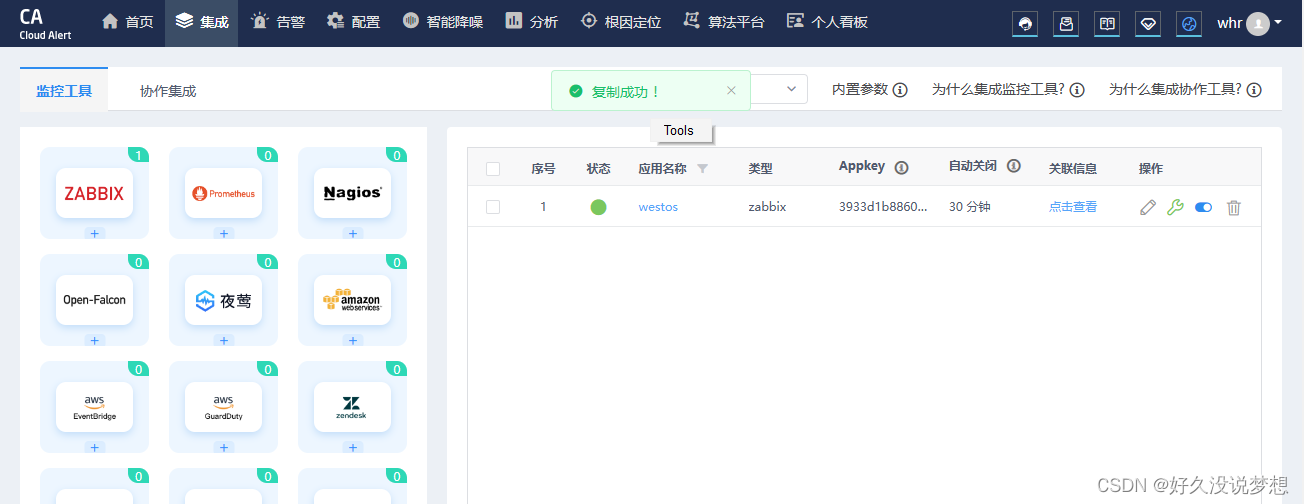Click the 为什么集成协作工具? link
Screen dimensions: 1304x504
coord(1175,90)
